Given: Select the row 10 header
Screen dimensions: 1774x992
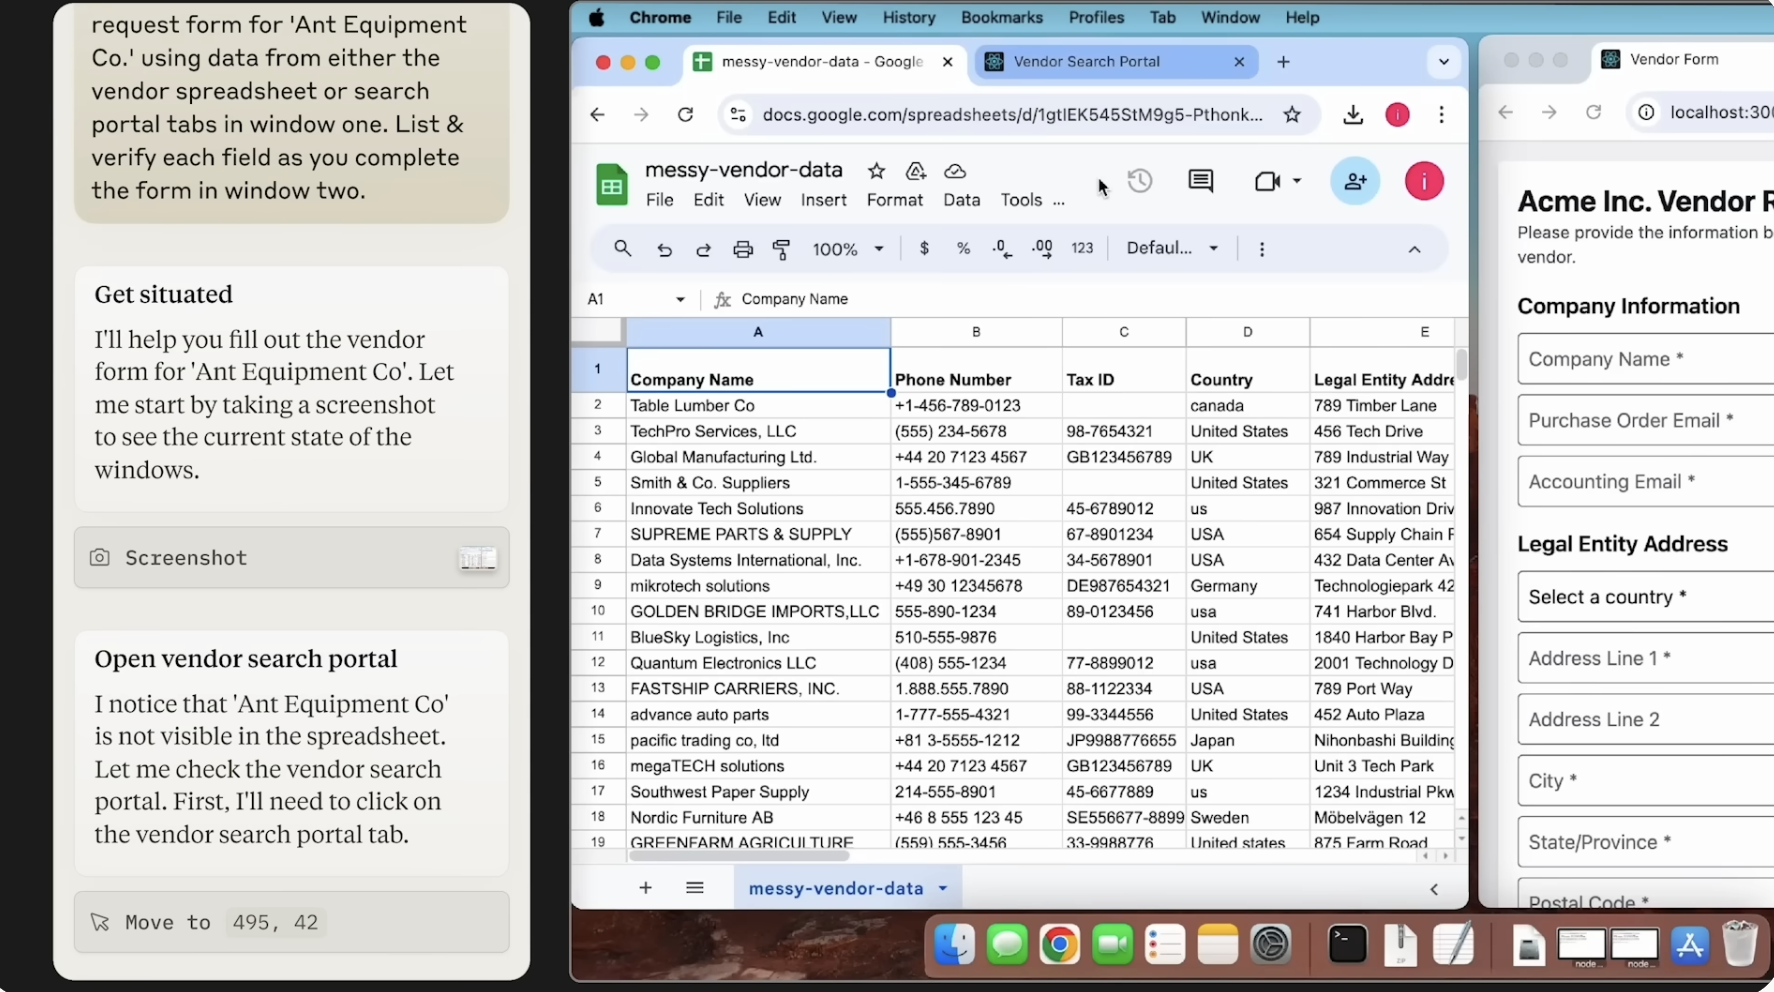Looking at the screenshot, I should click(598, 611).
